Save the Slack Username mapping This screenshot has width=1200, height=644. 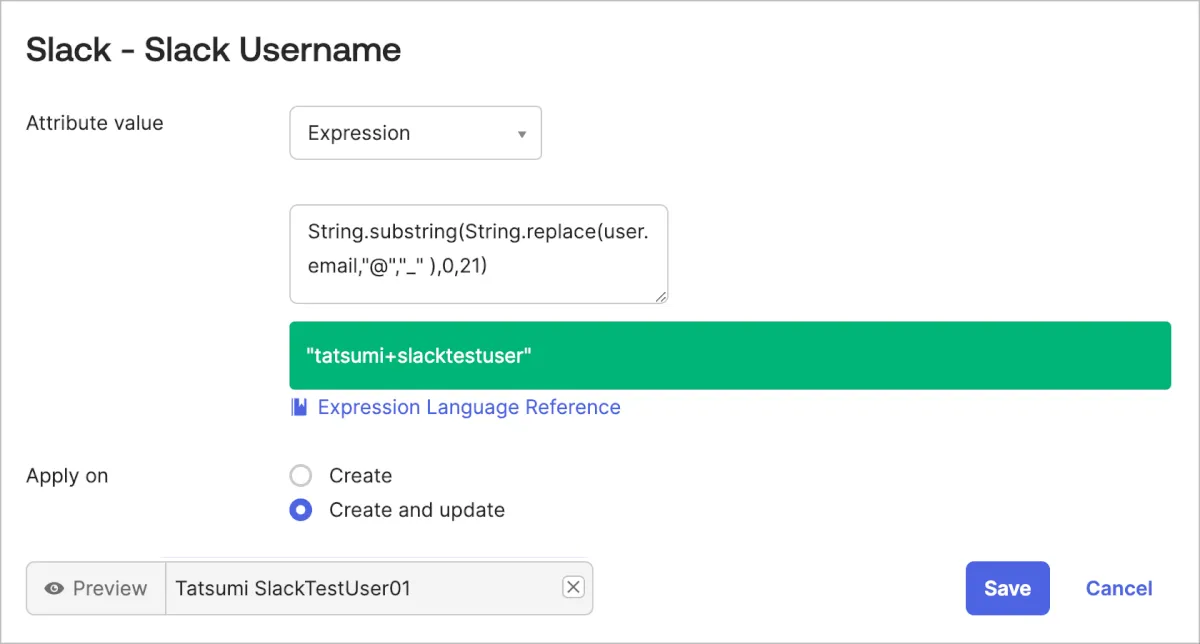tap(1007, 588)
